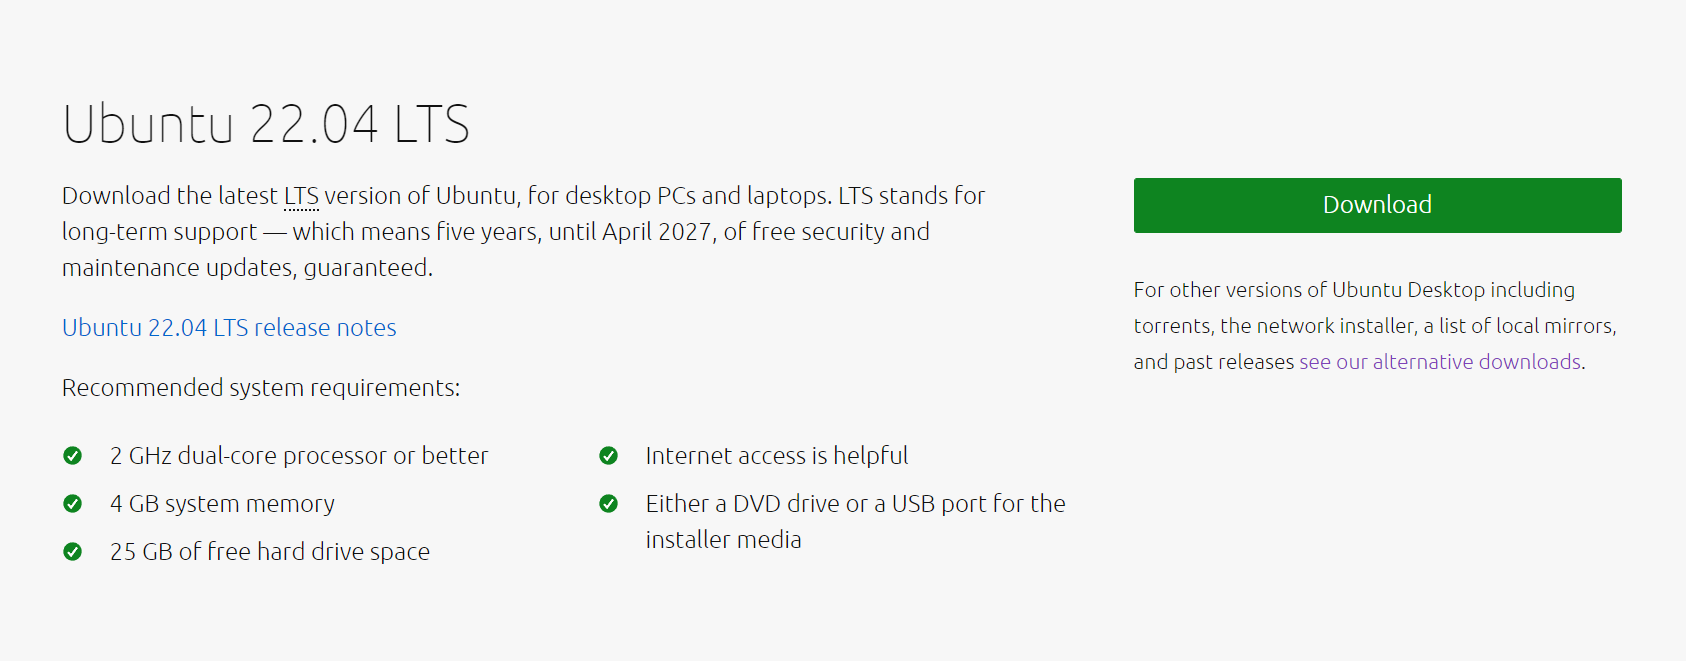1686x661 pixels.
Task: Click the "April 2027" text in the description
Action: pyautogui.click(x=657, y=232)
